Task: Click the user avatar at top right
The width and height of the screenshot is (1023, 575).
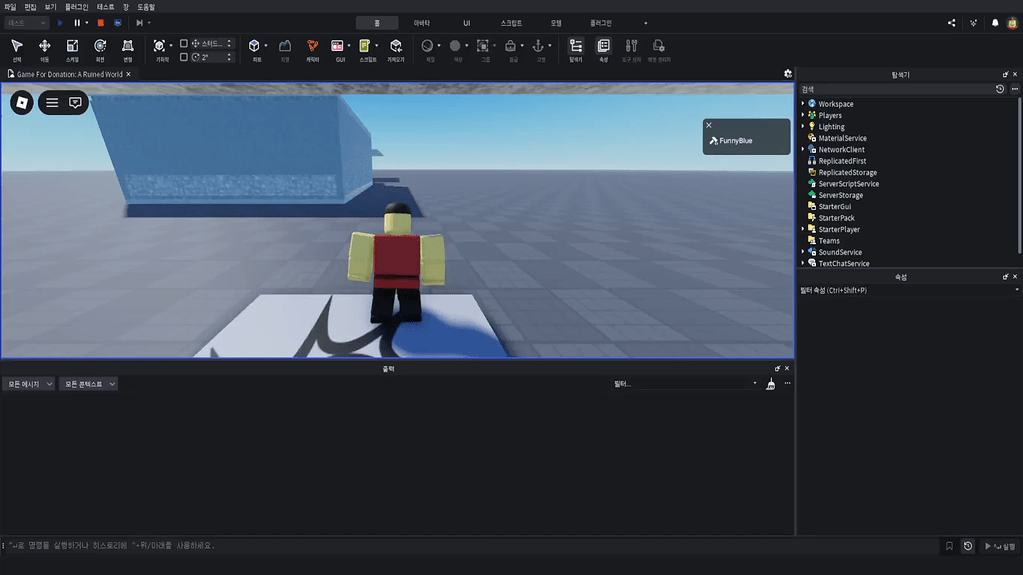Action: [1012, 23]
